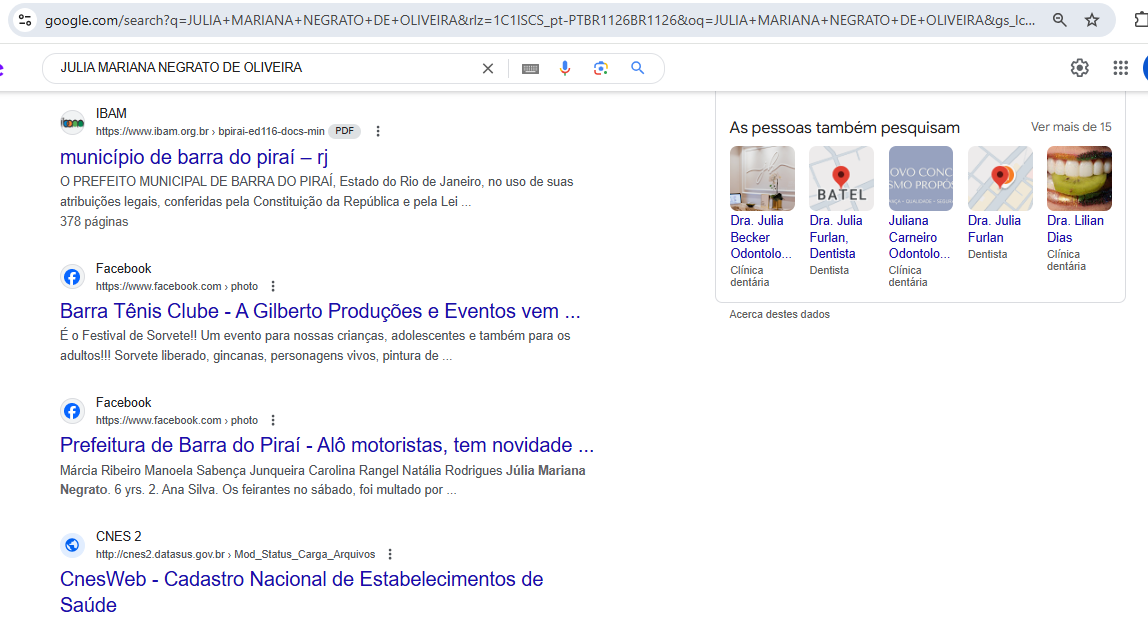The image size is (1148, 624).
Task: Open the Barra Tênis Clube Facebook result
Action: coord(320,311)
